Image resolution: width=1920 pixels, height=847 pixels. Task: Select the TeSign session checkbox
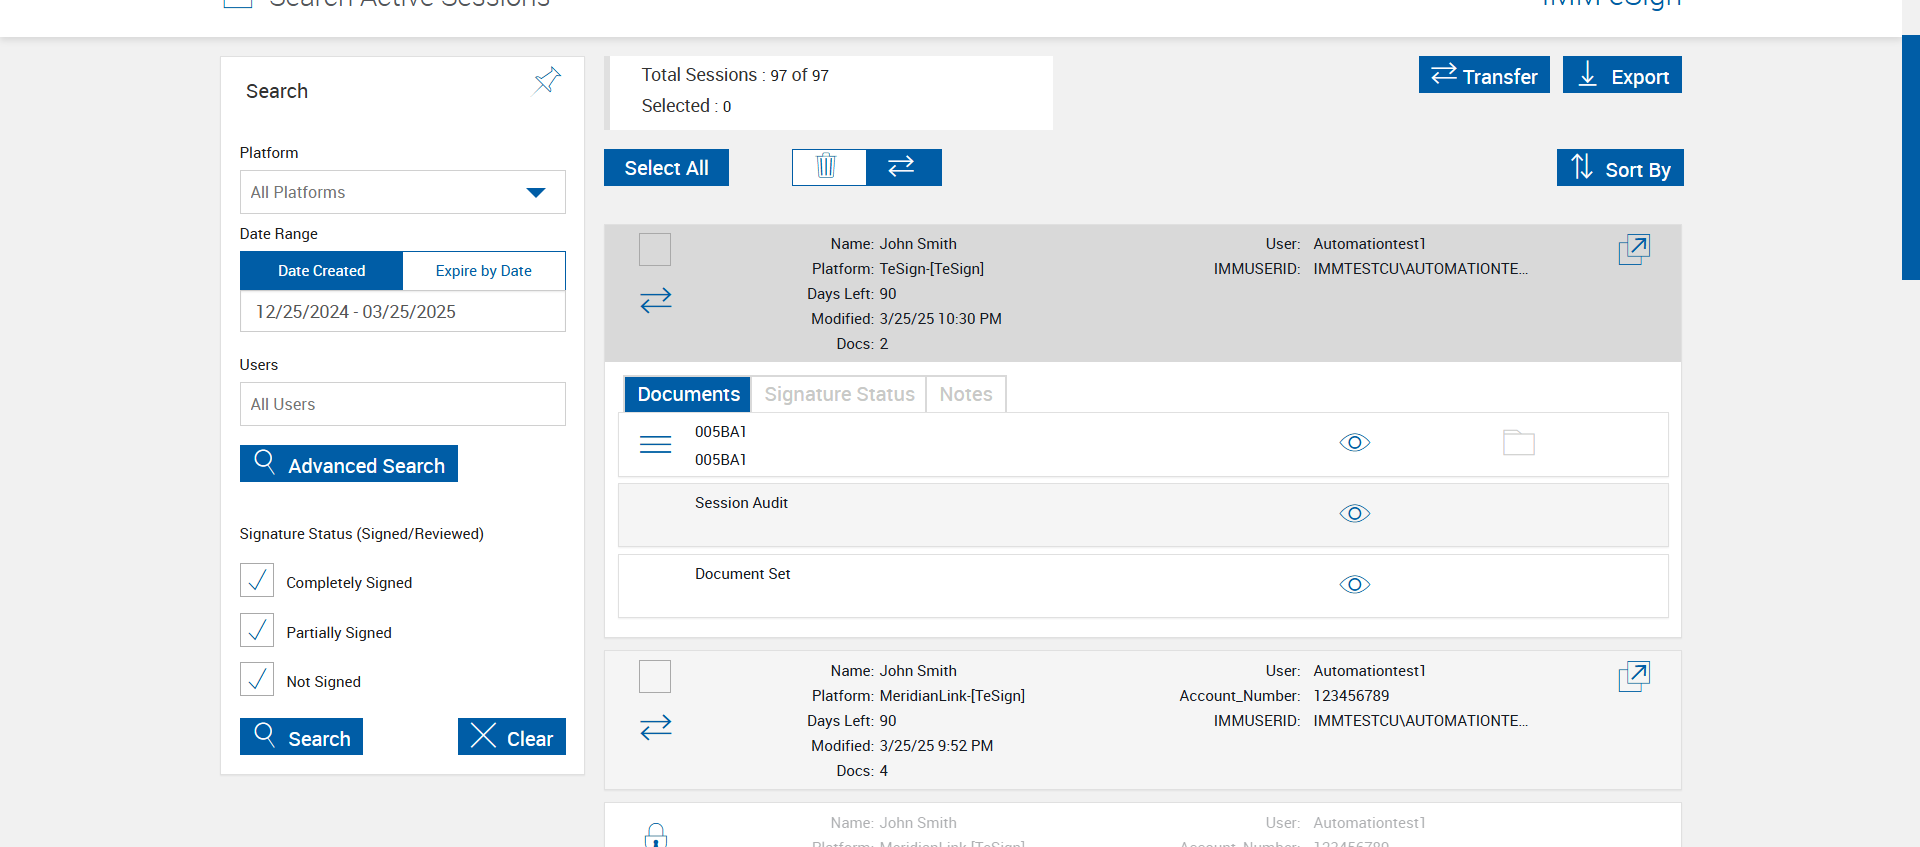[655, 249]
